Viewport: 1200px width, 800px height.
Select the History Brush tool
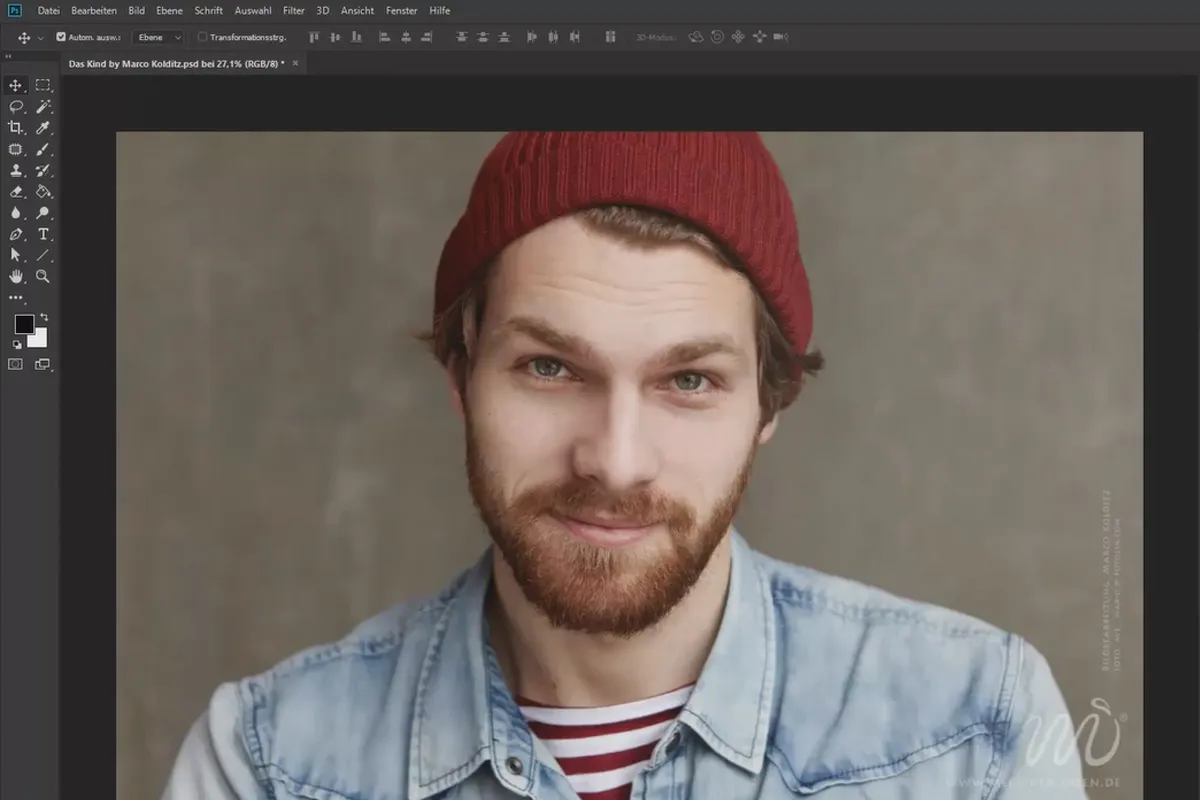[x=43, y=170]
